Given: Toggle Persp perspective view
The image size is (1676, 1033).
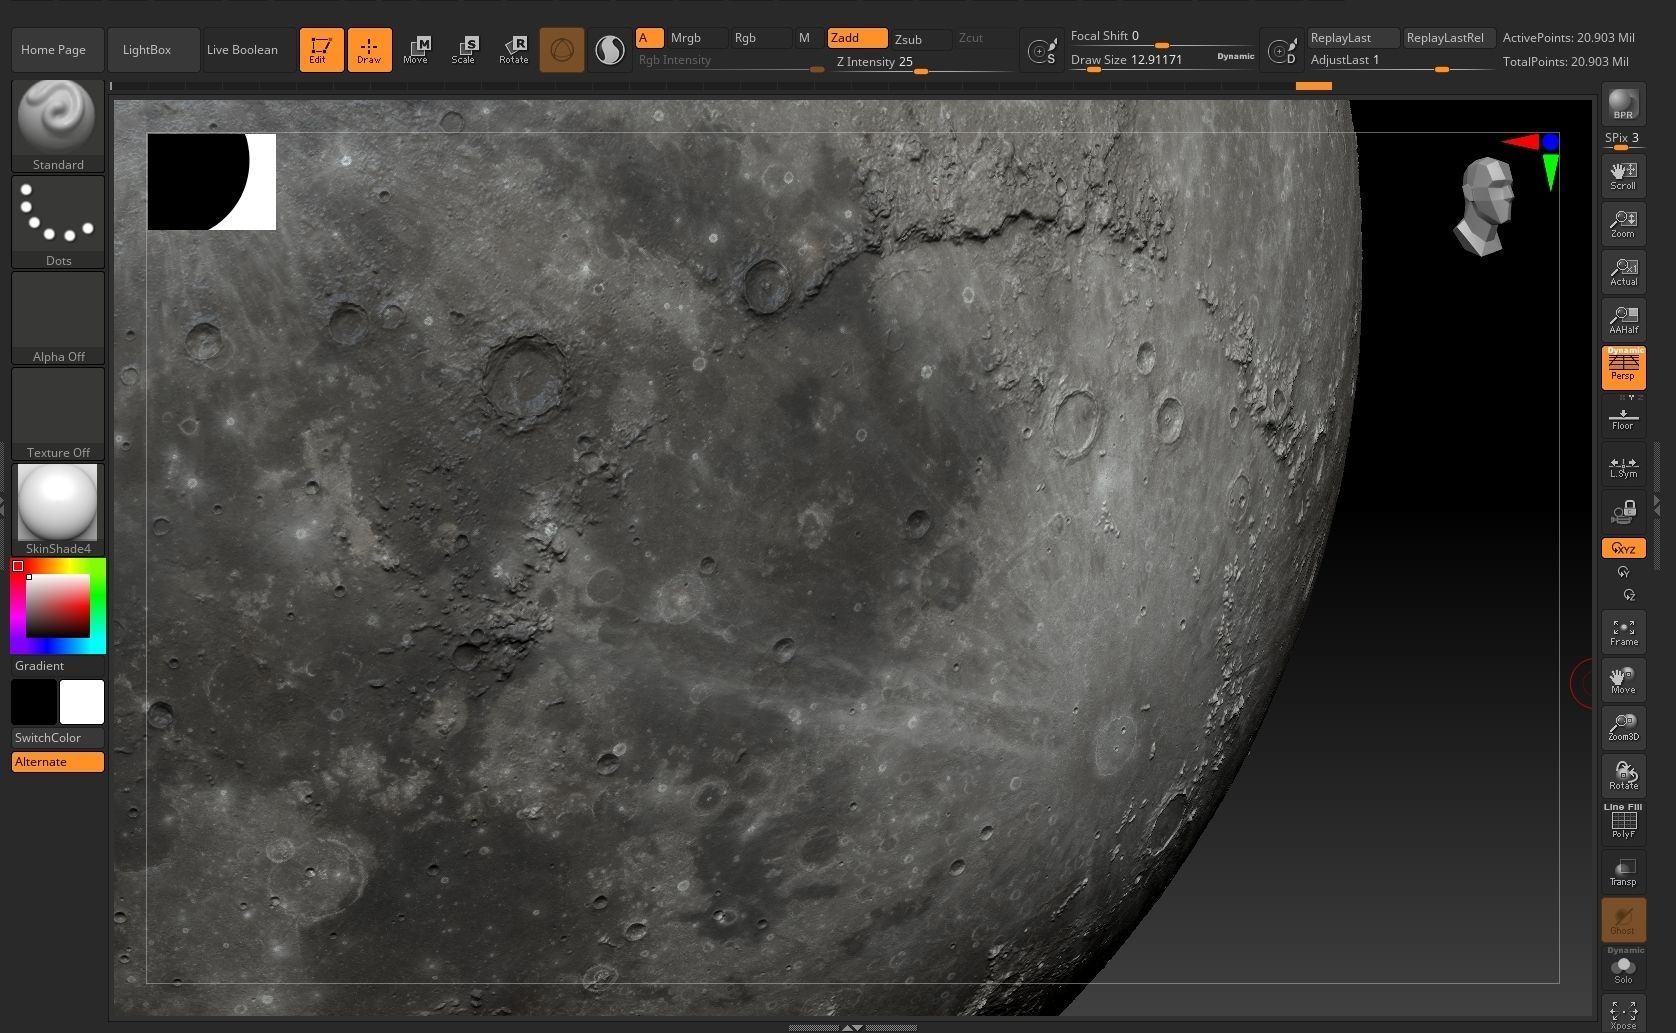Looking at the screenshot, I should 1623,368.
